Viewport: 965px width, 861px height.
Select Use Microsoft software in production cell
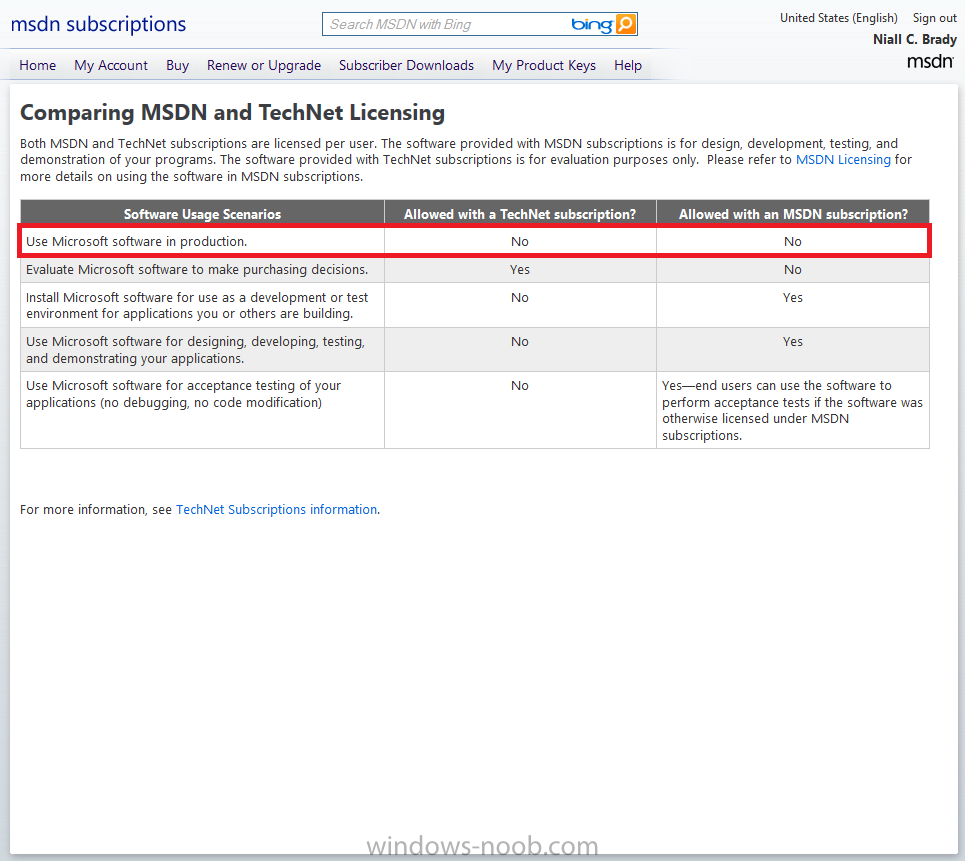[x=202, y=241]
